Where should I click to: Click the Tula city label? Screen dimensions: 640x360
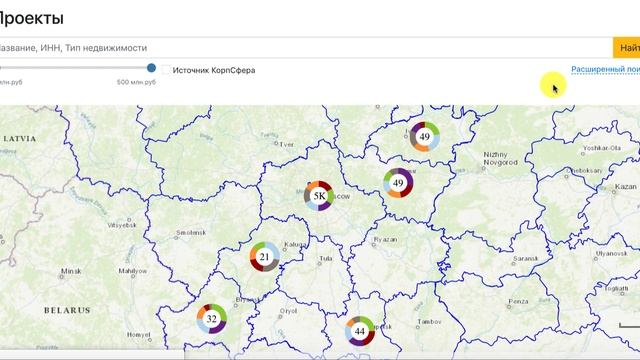coord(326,258)
